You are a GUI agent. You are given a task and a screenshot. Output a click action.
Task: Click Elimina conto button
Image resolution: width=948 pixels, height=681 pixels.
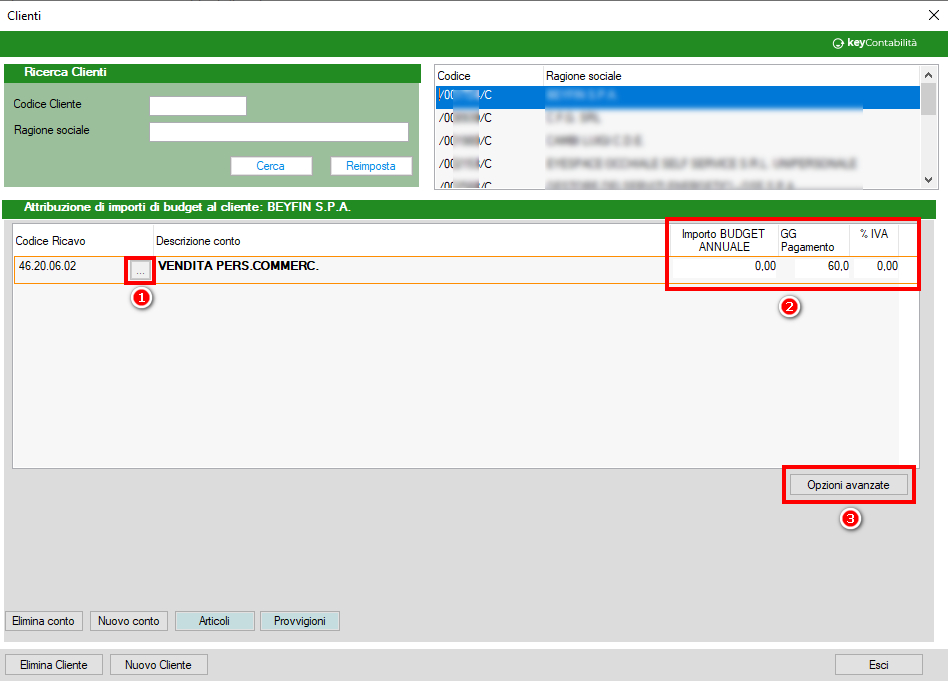43,621
